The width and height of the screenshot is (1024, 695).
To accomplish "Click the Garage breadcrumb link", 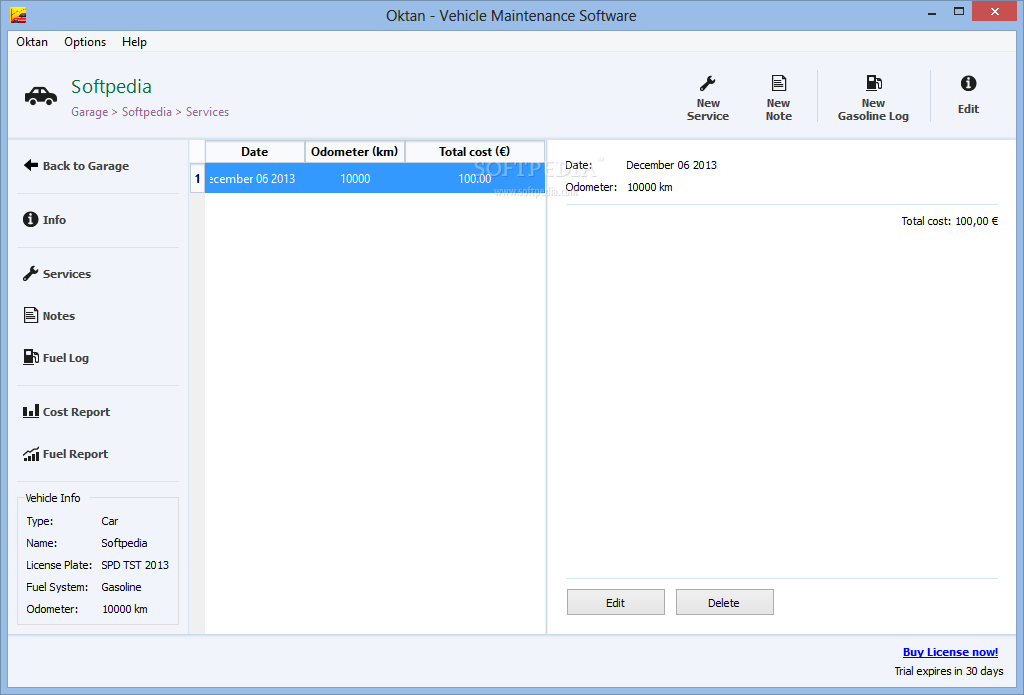I will pyautogui.click(x=89, y=112).
